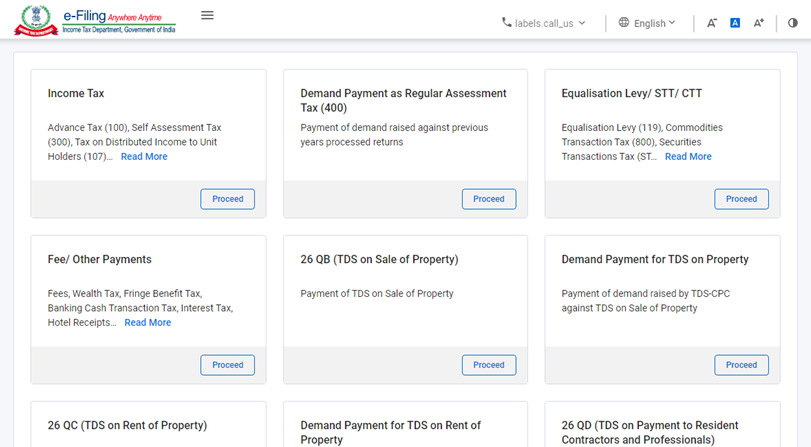Expand Read More in Income Tax card
Image resolution: width=811 pixels, height=447 pixels.
click(144, 157)
